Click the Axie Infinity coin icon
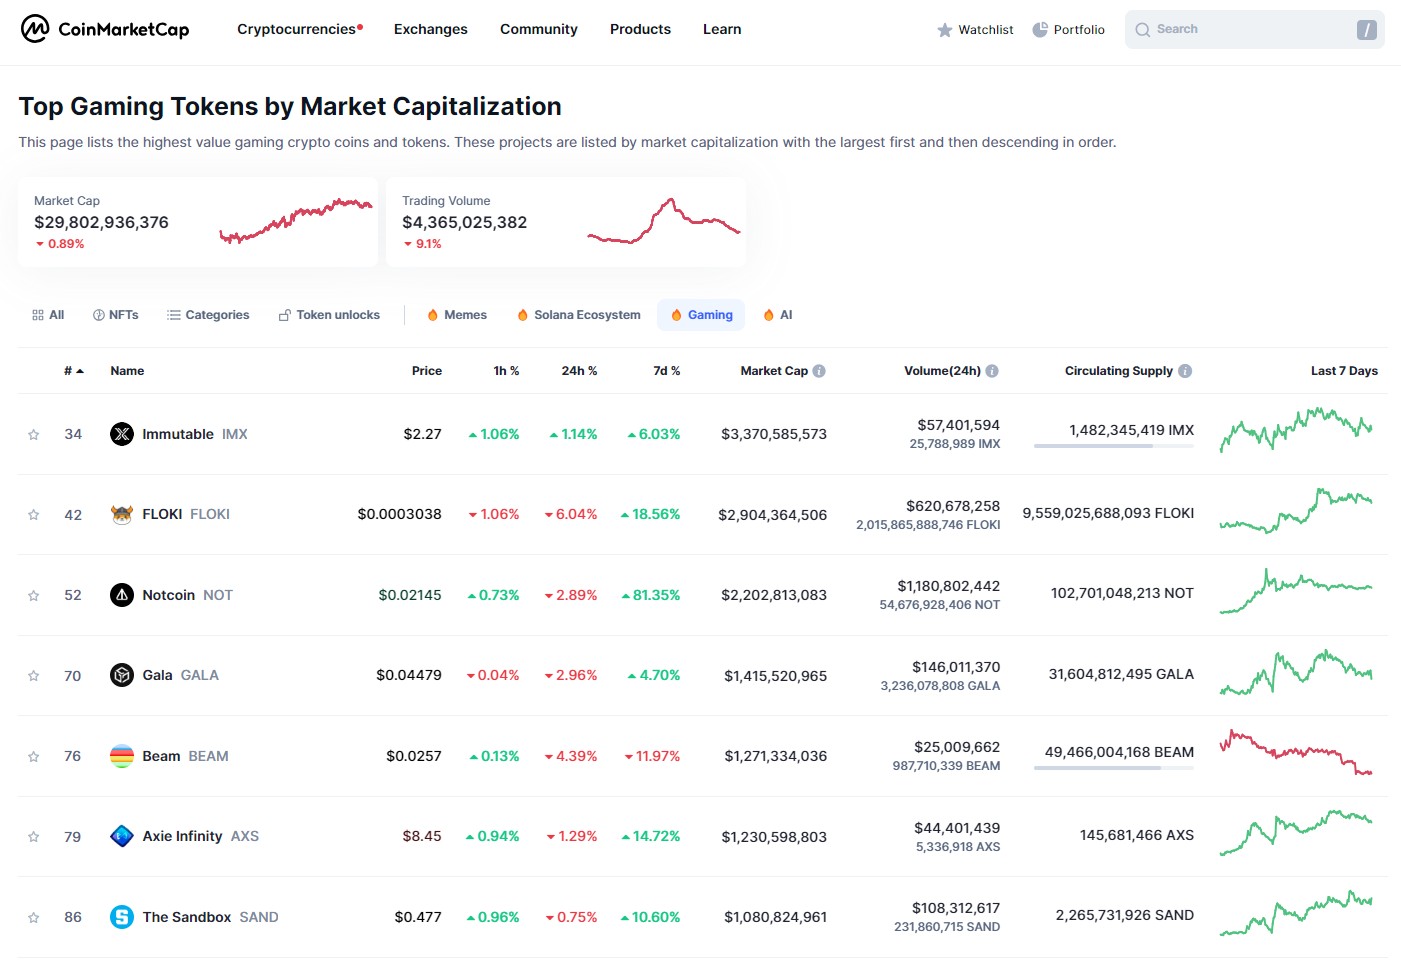 click(x=122, y=836)
